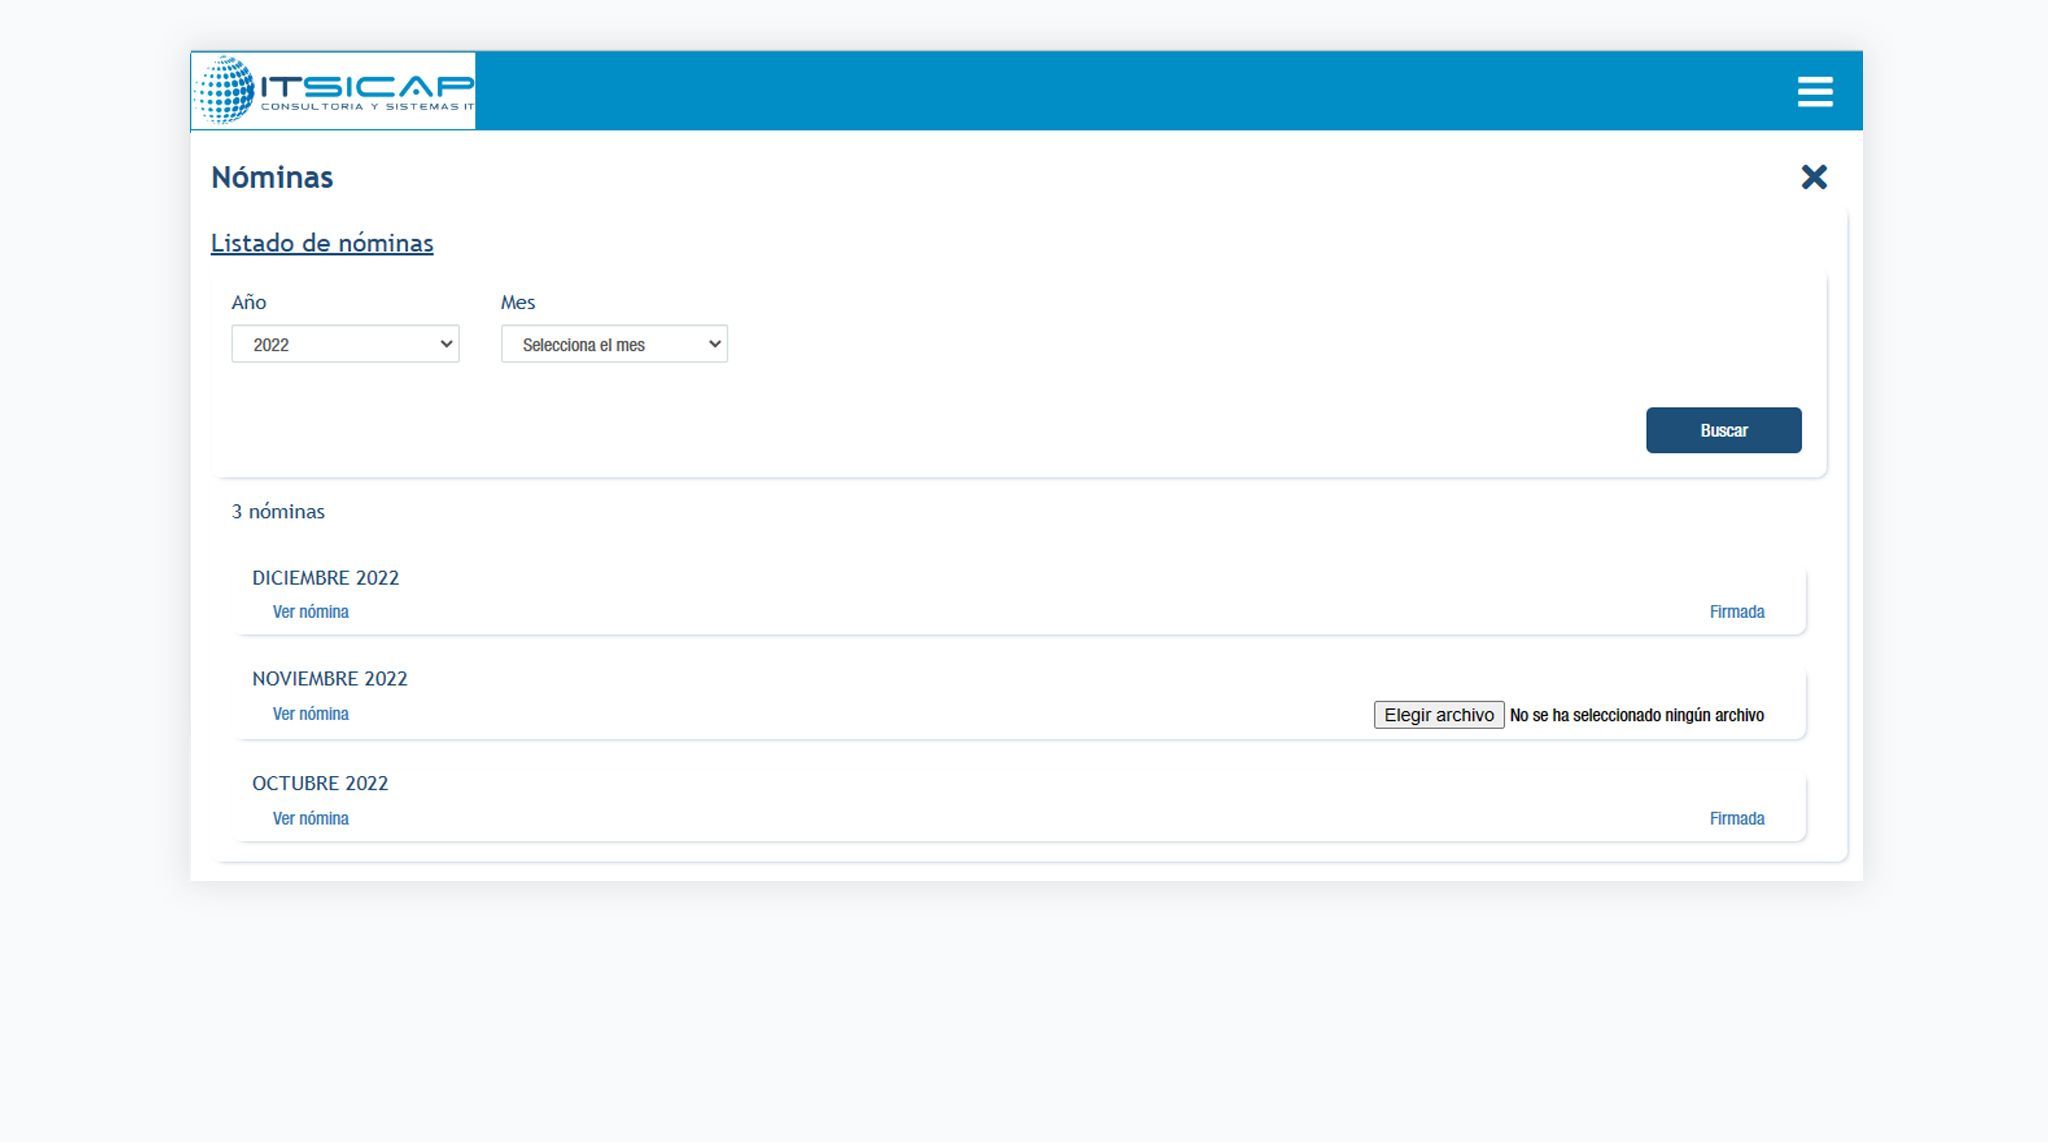
Task: Click the '3 nóminas' count text
Action: [x=278, y=512]
